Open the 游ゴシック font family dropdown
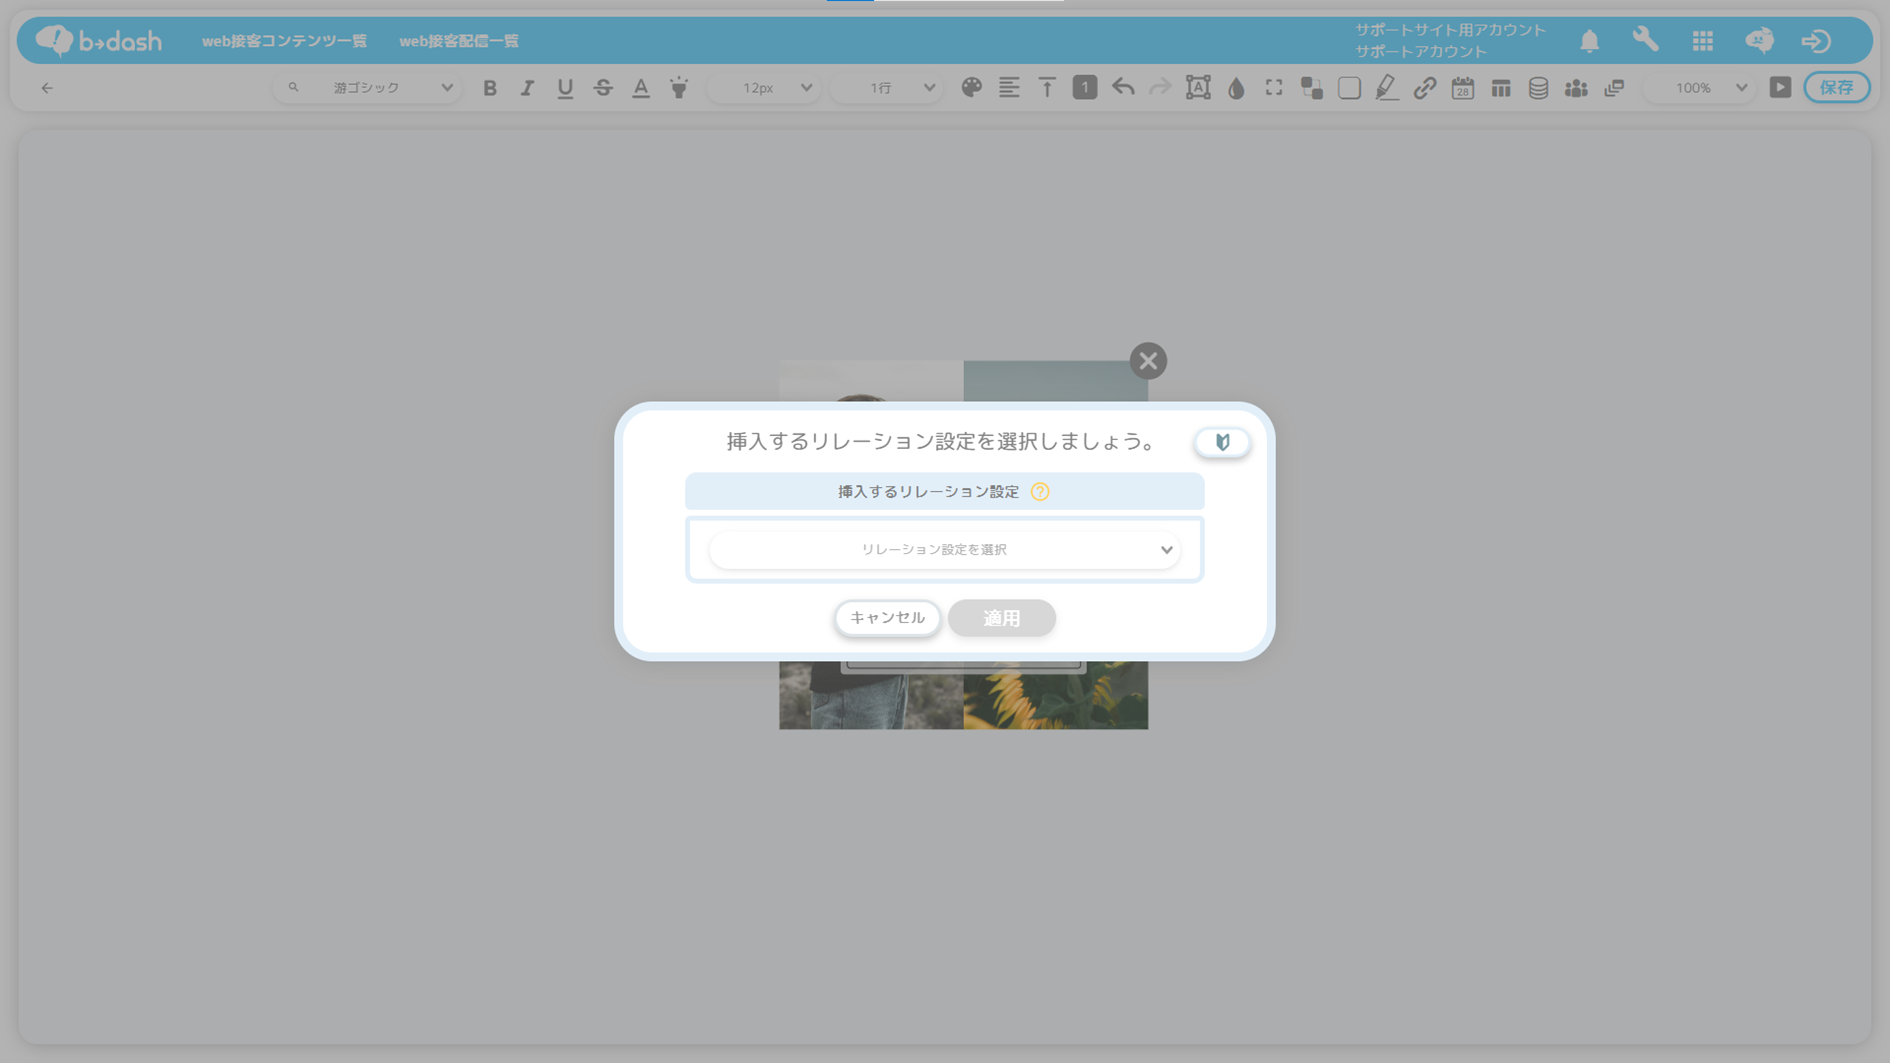This screenshot has width=1890, height=1063. click(x=368, y=88)
